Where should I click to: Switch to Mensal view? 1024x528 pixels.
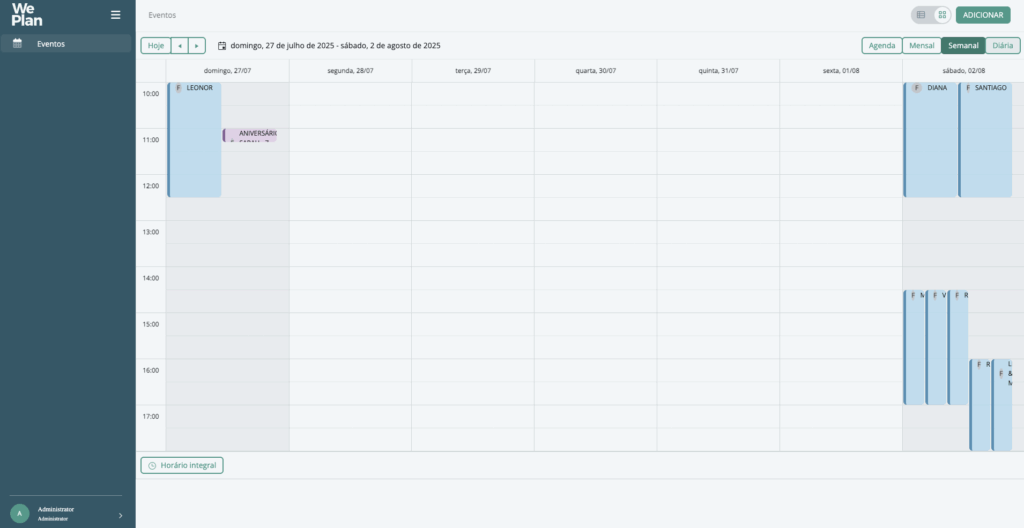(921, 46)
